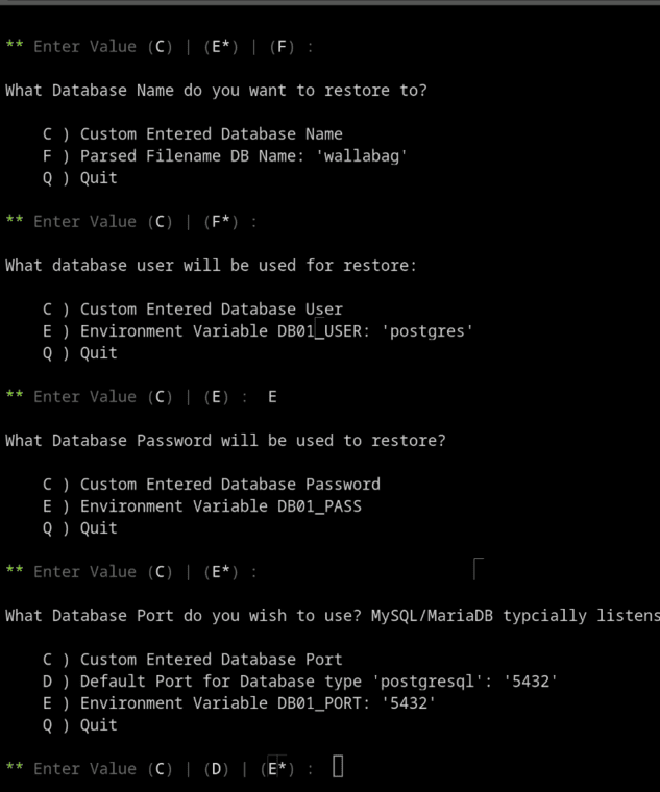
Task: Click Quit option under the Database Name question
Action: [80, 178]
